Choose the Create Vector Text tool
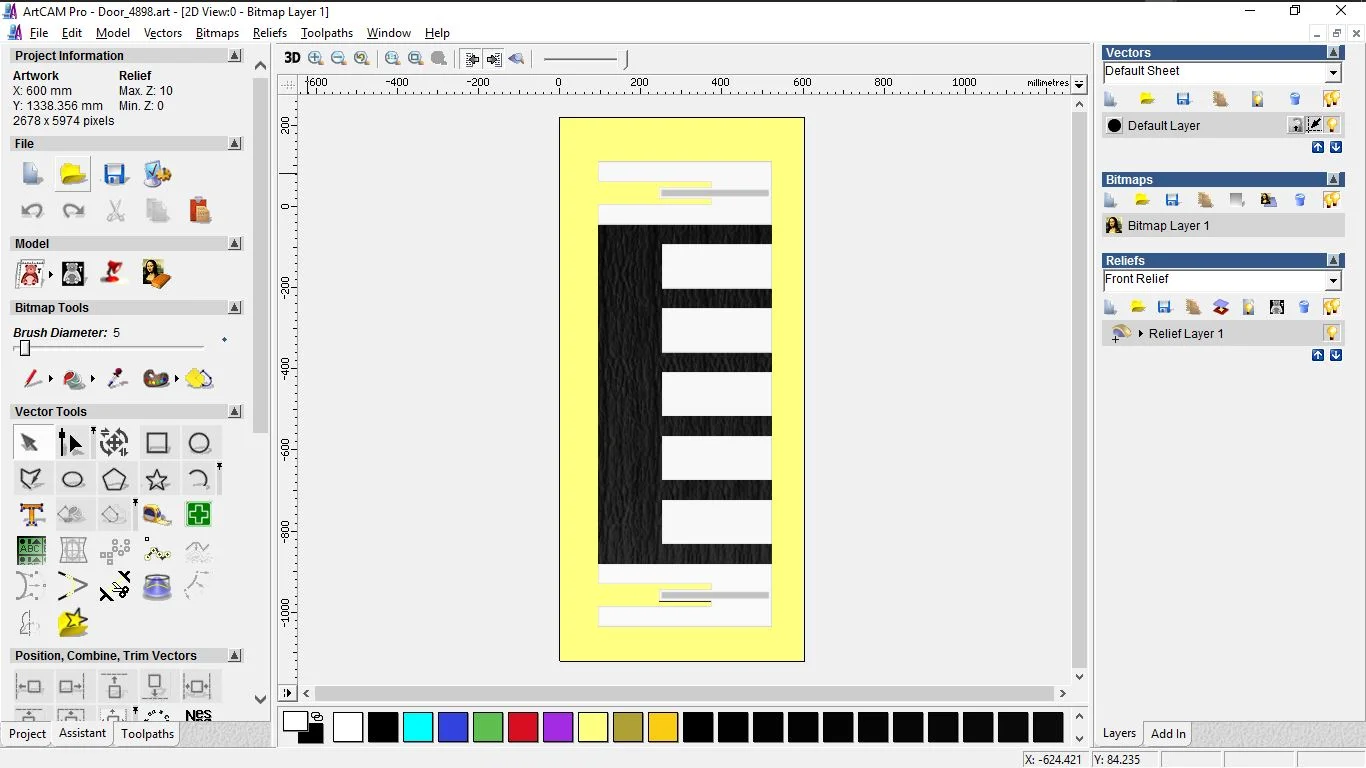 point(32,515)
